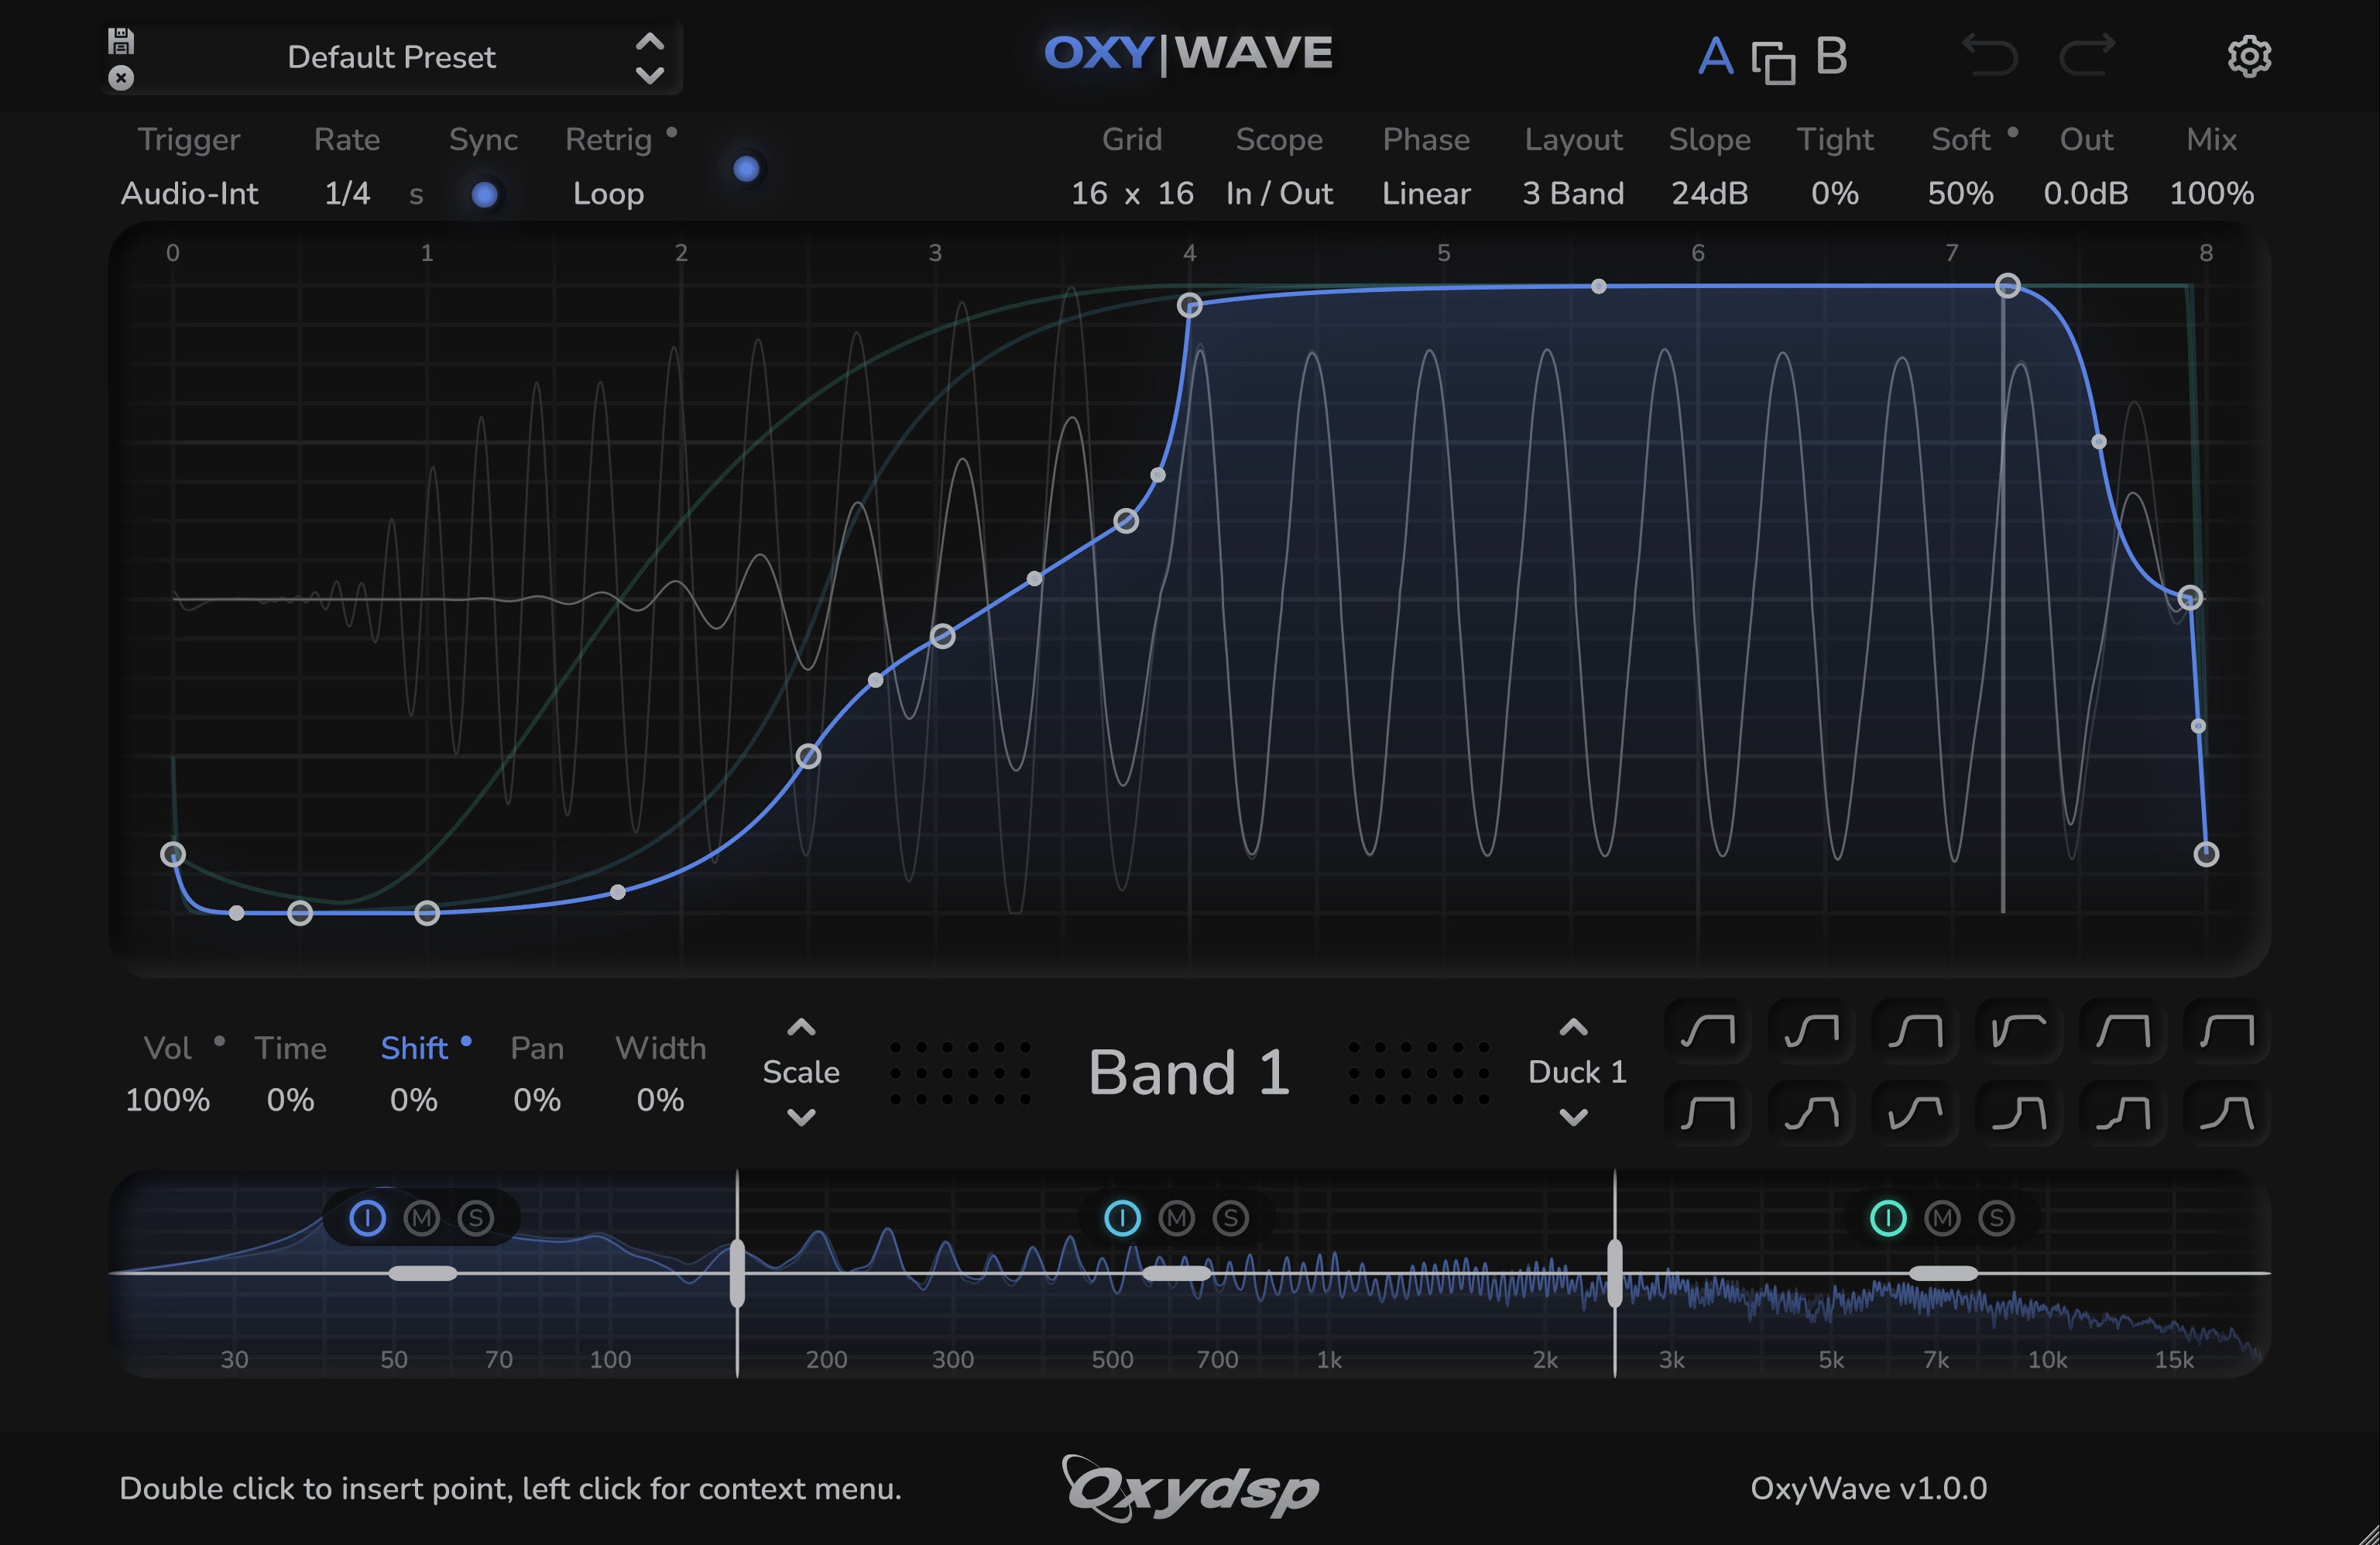Switch to the B state
The width and height of the screenshot is (2380, 1545).
click(x=1830, y=56)
